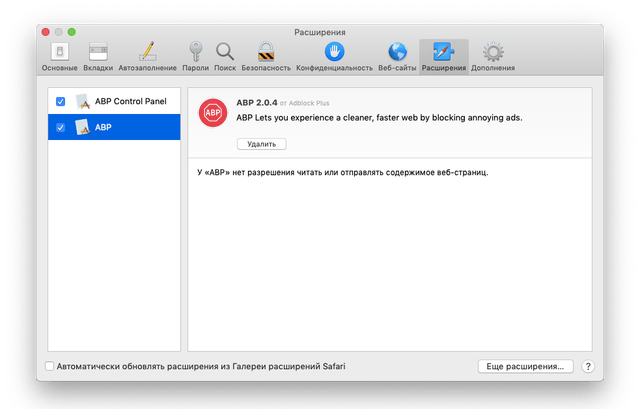This screenshot has height=409, width=640.
Task: Open the Вкладки preferences pane
Action: click(98, 56)
